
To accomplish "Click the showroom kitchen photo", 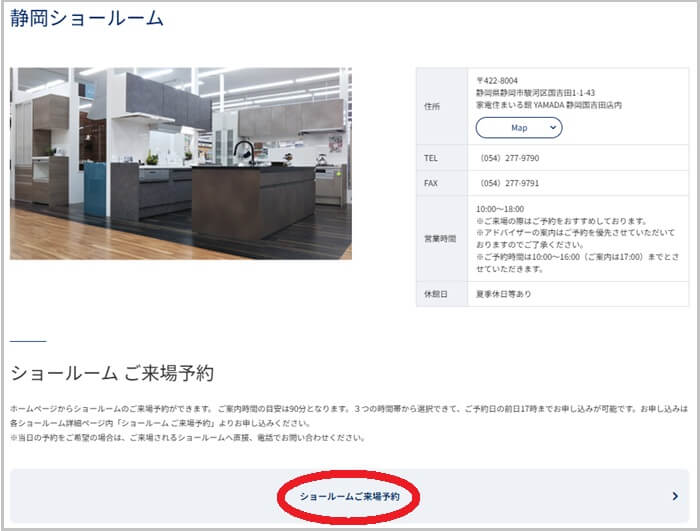I will (x=181, y=163).
